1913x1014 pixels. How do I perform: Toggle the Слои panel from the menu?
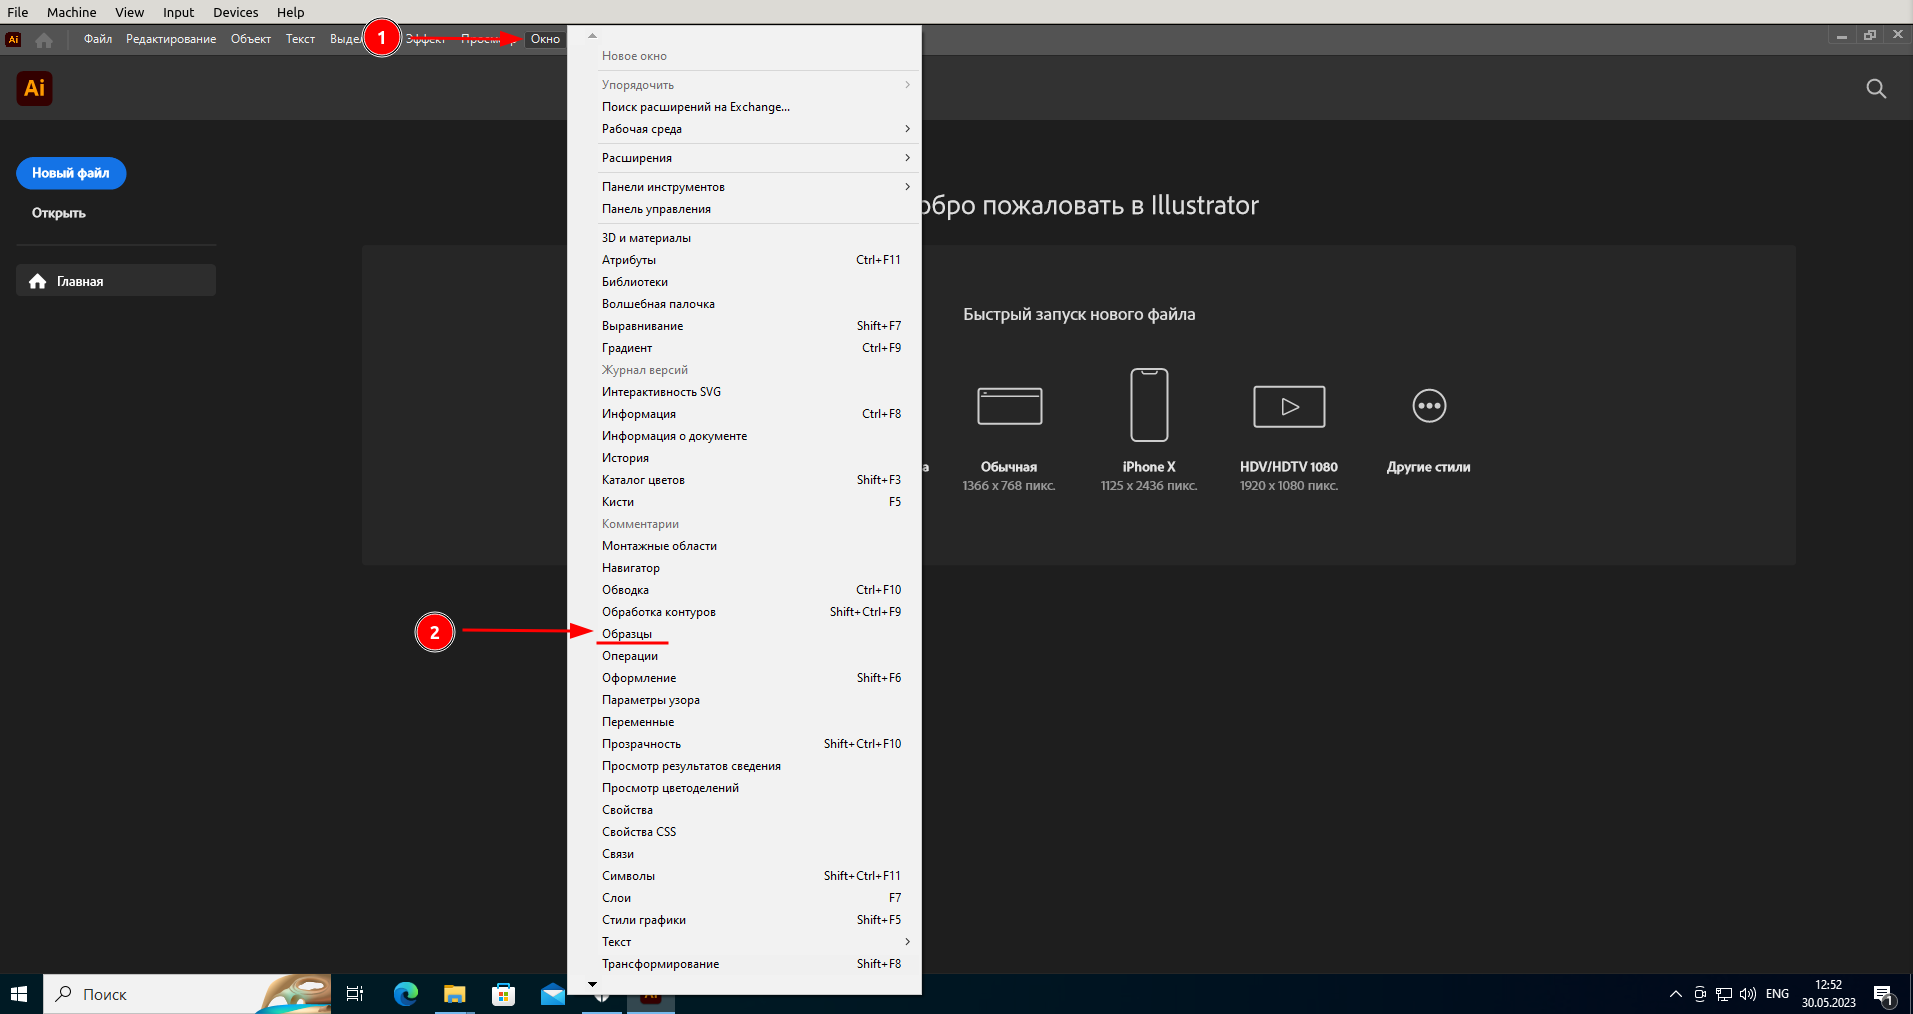617,898
